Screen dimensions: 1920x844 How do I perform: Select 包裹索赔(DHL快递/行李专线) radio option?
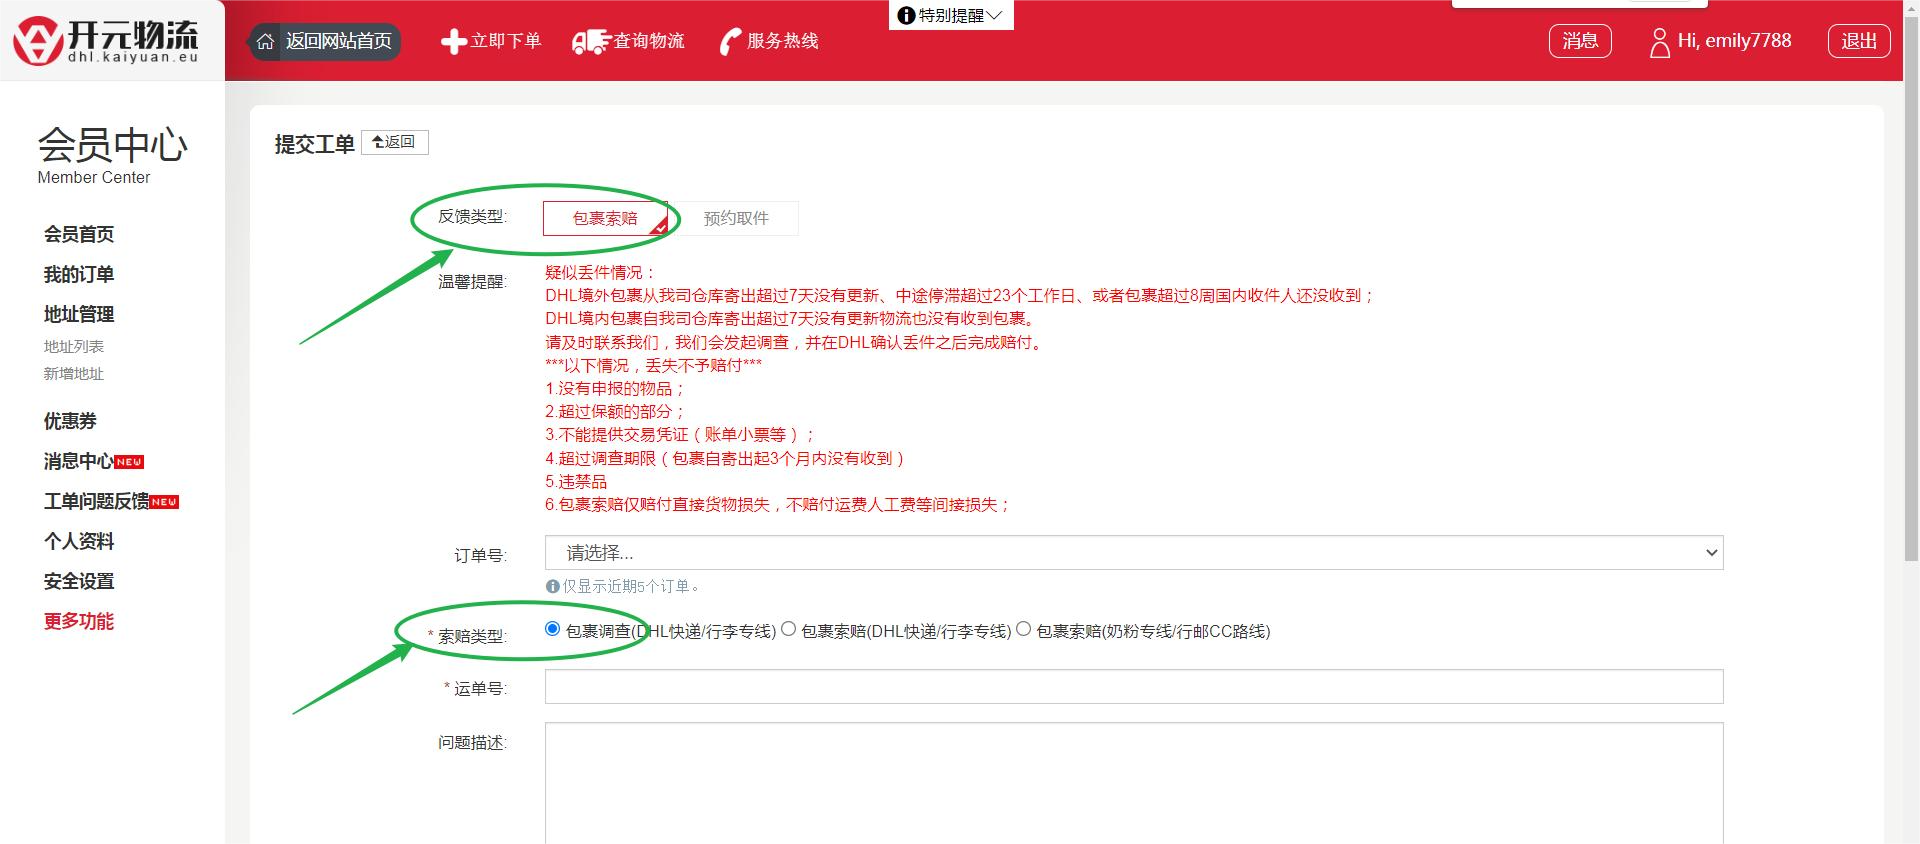pos(788,629)
